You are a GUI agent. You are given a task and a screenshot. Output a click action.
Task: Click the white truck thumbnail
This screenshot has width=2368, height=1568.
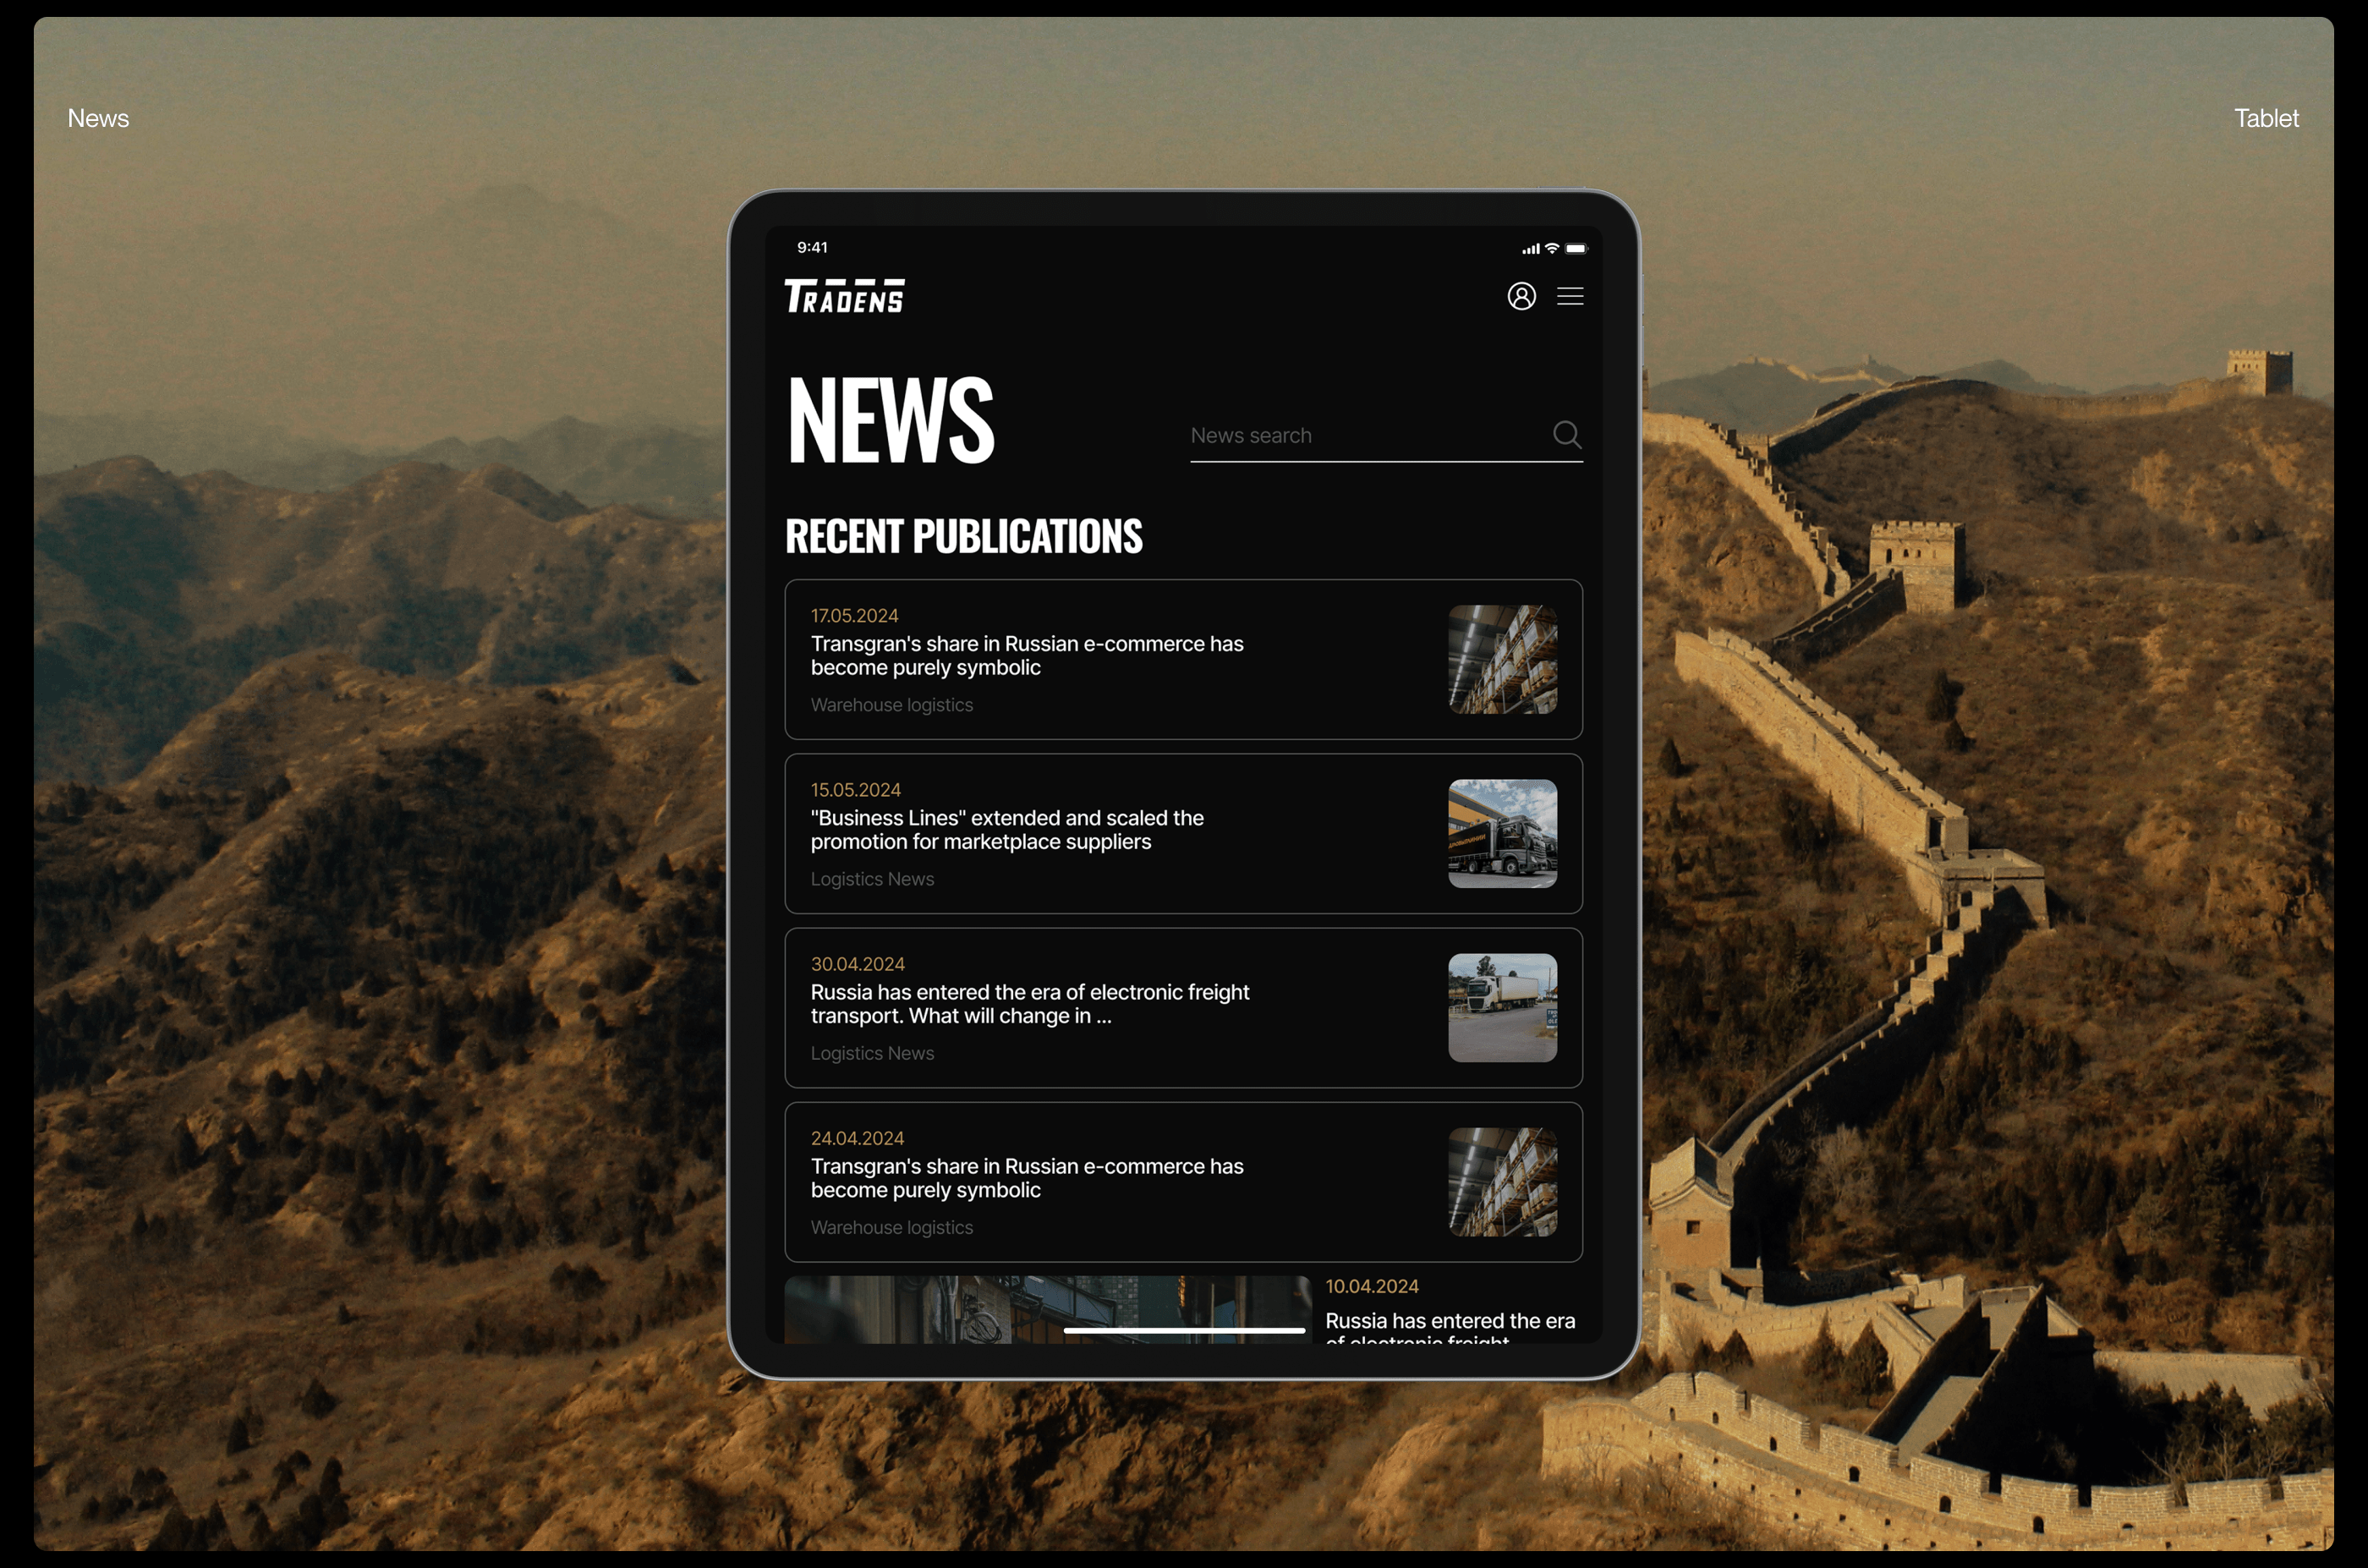1502,1007
